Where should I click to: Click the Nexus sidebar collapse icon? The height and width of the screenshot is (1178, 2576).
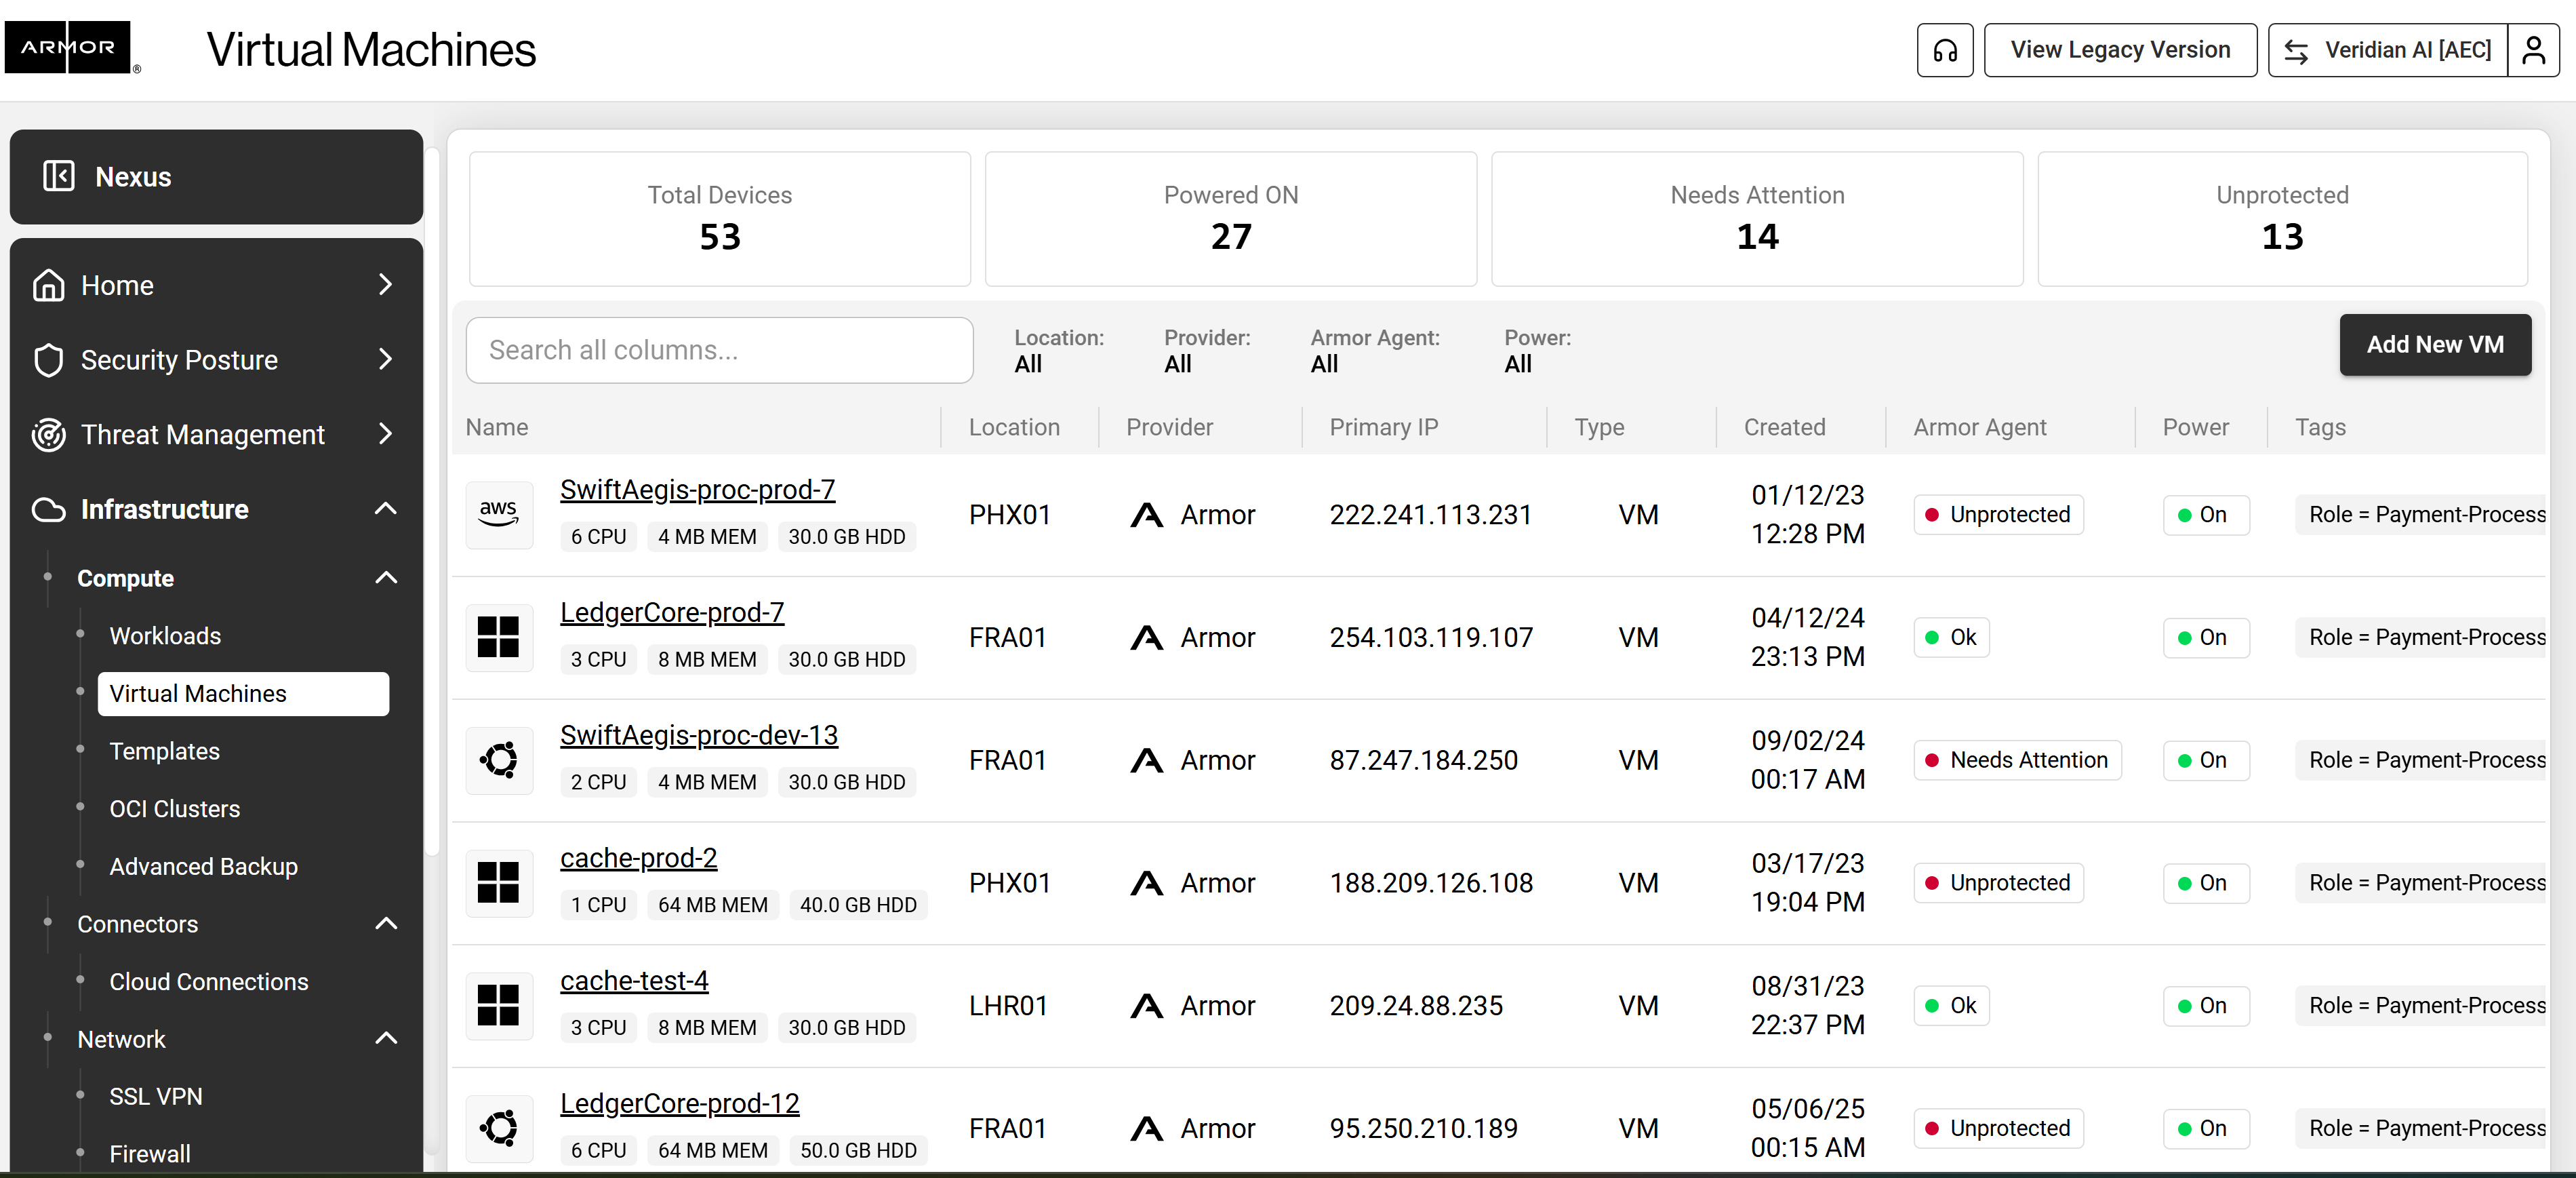click(58, 176)
